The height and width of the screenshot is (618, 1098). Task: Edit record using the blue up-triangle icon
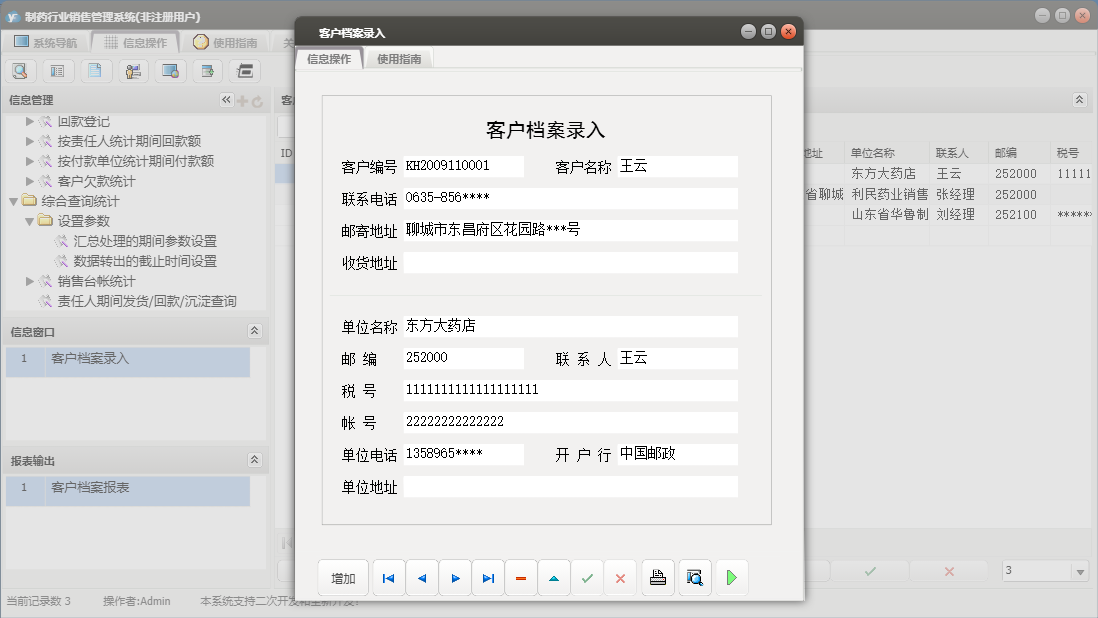[x=554, y=577]
